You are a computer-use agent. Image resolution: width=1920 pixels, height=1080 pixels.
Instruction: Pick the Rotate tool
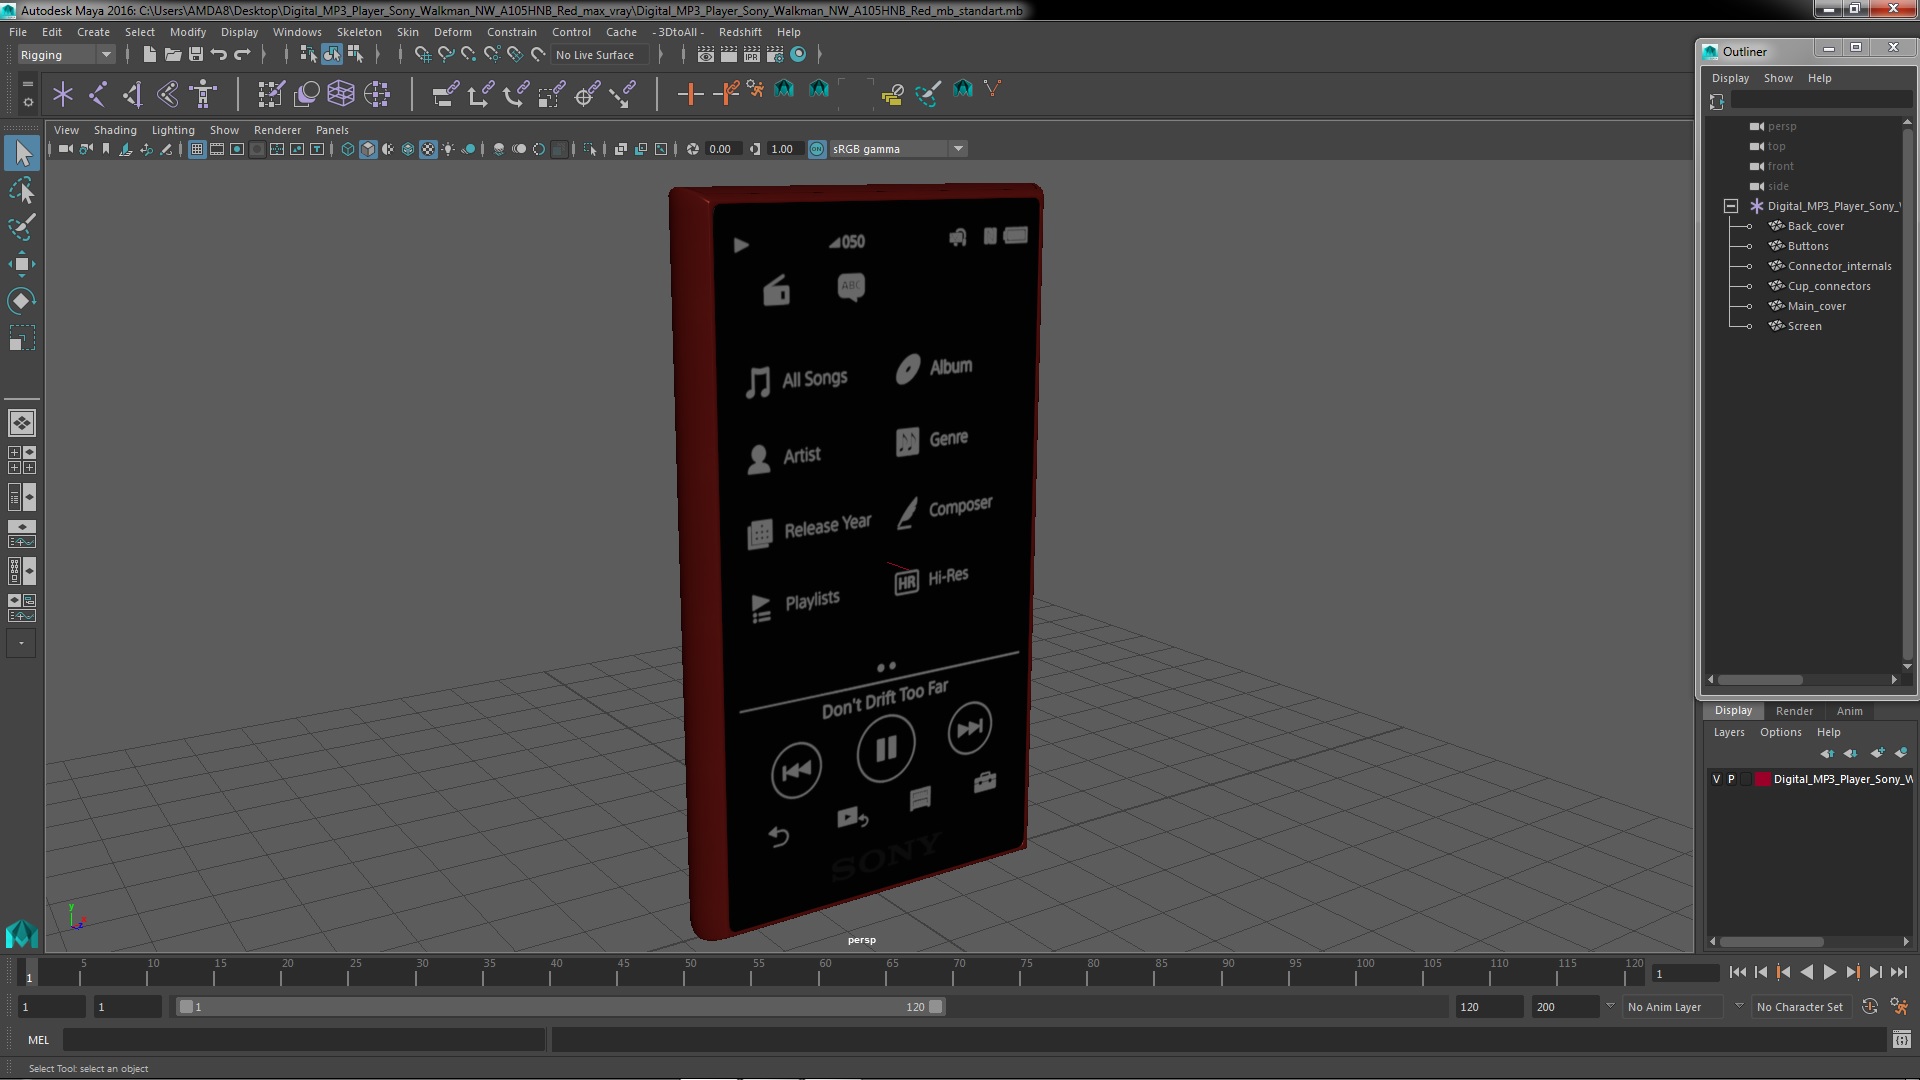coord(21,301)
